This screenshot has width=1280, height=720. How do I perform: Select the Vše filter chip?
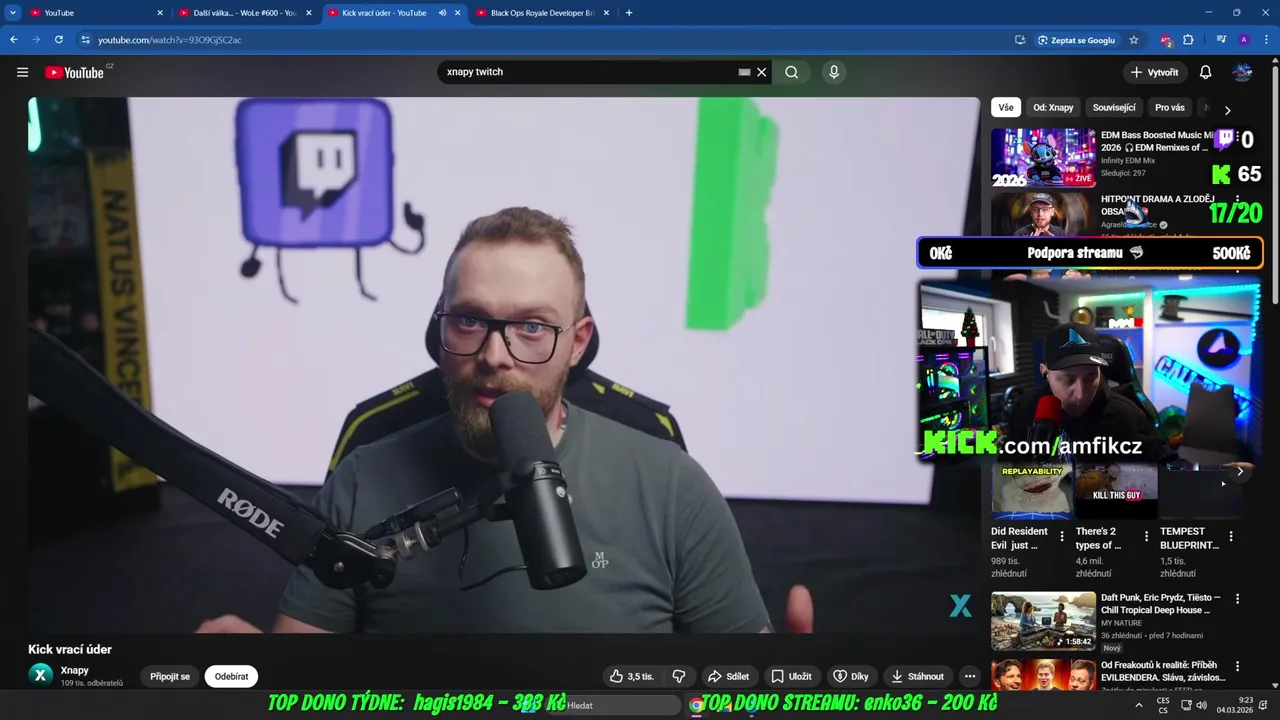tap(1005, 108)
